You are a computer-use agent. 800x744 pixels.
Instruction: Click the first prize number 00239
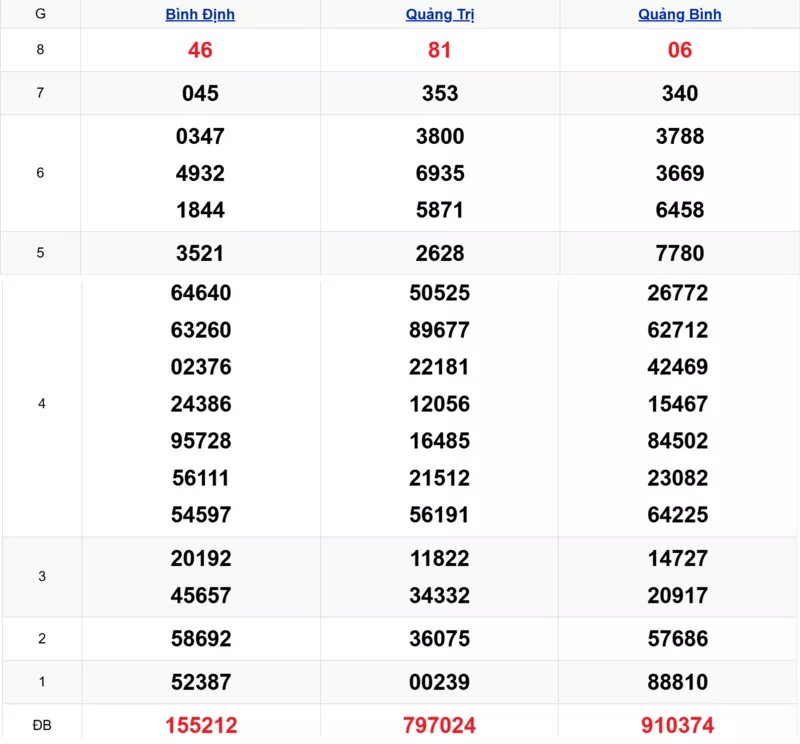[x=440, y=682]
